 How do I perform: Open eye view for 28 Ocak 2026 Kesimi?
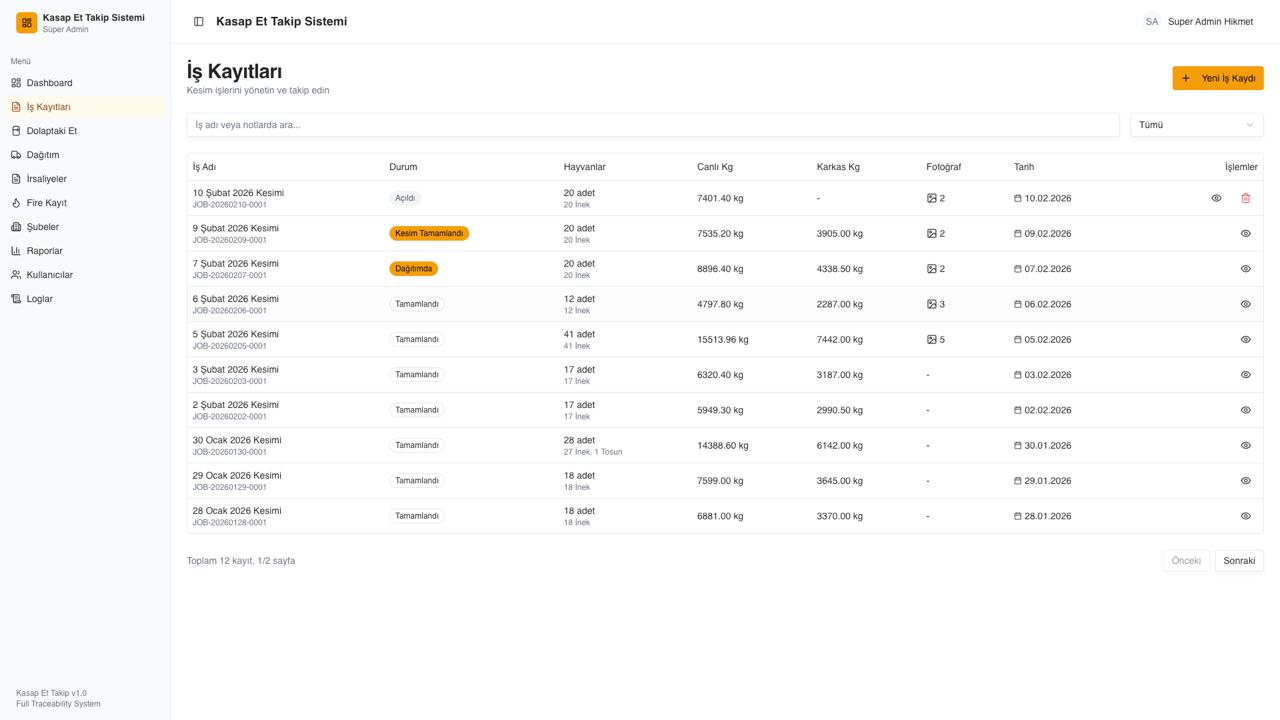1245,516
